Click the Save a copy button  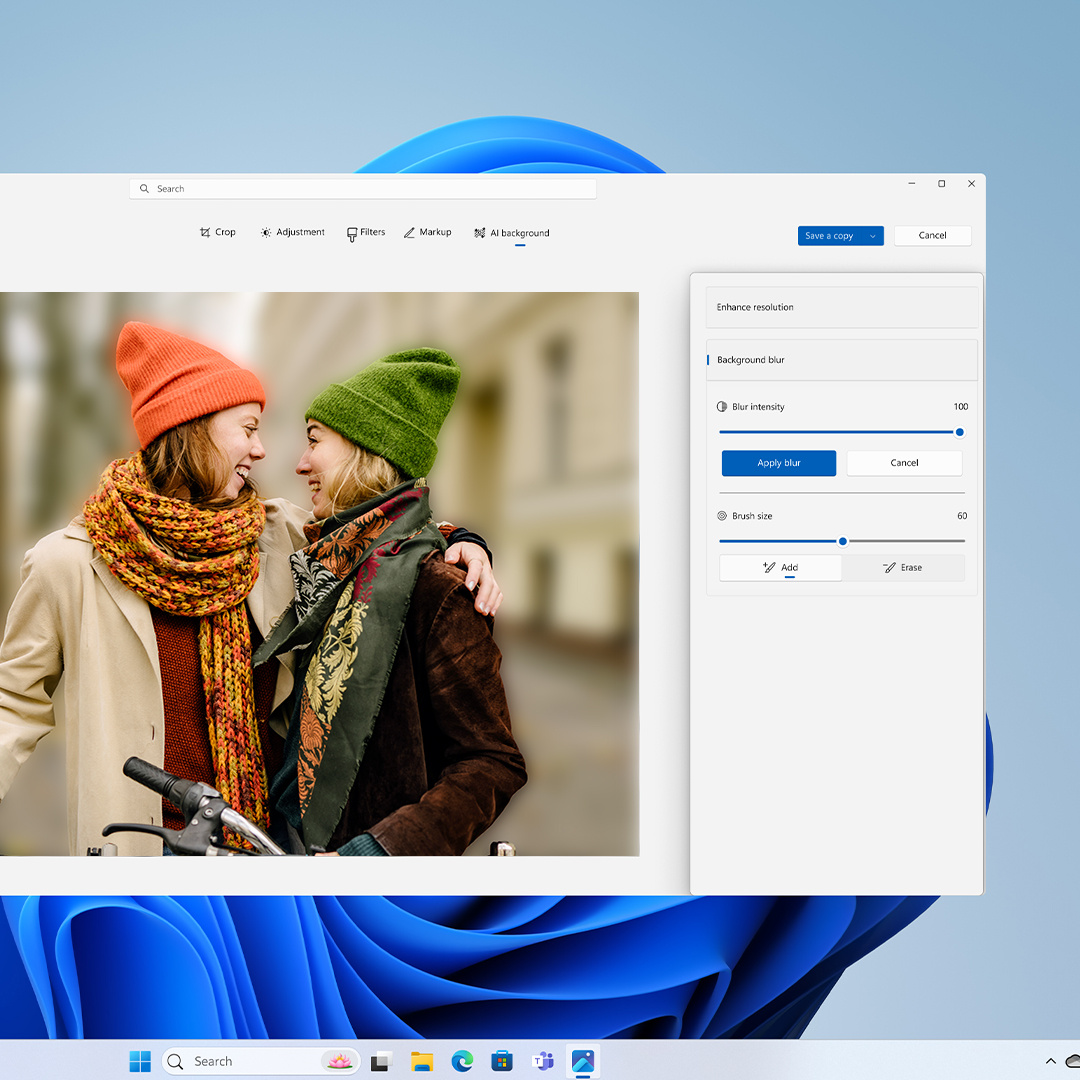tap(829, 236)
